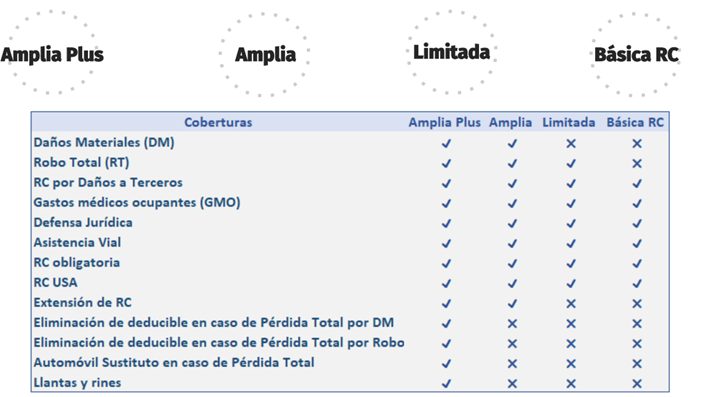
Task: Click the X mark for Daños Materiales under Limitada
Action: pyautogui.click(x=571, y=144)
